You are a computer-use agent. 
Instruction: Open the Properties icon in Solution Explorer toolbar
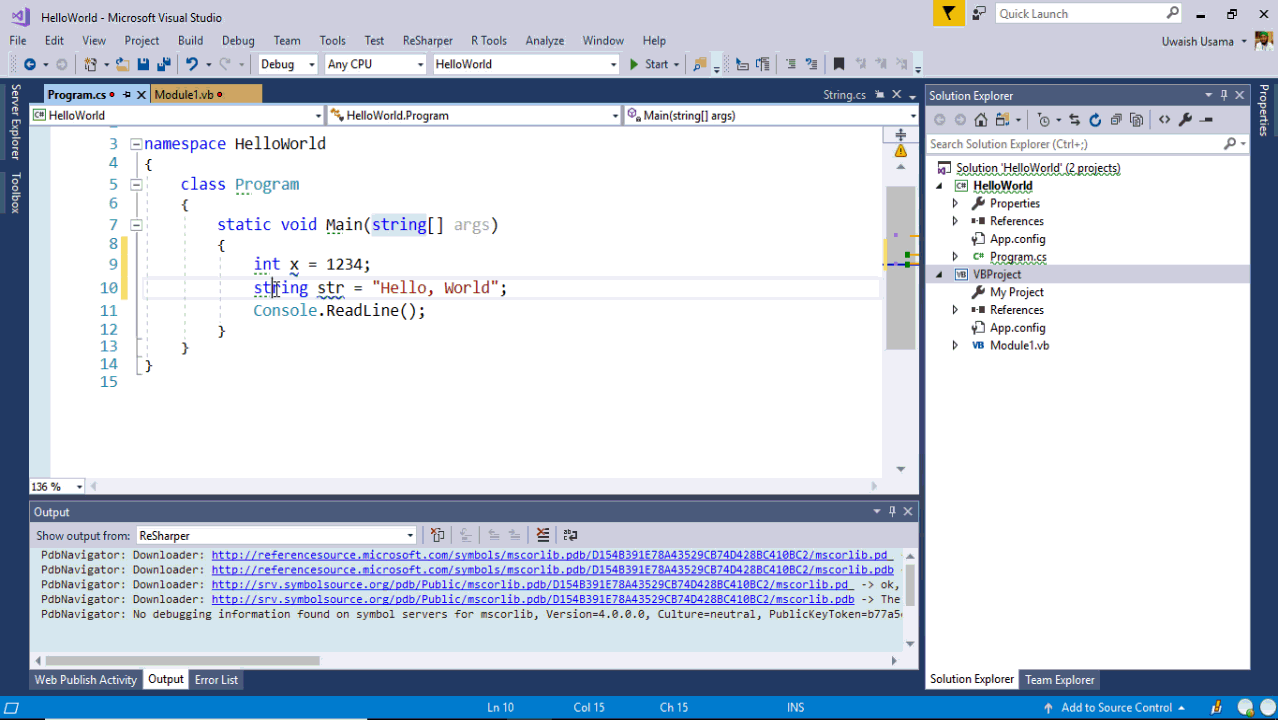click(x=1184, y=119)
